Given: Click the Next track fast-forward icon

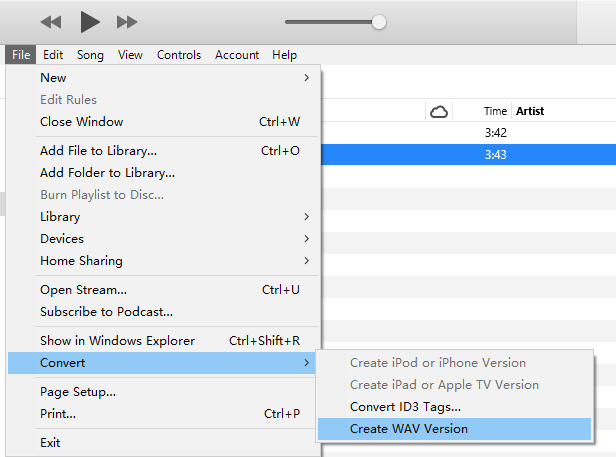Looking at the screenshot, I should 127,21.
